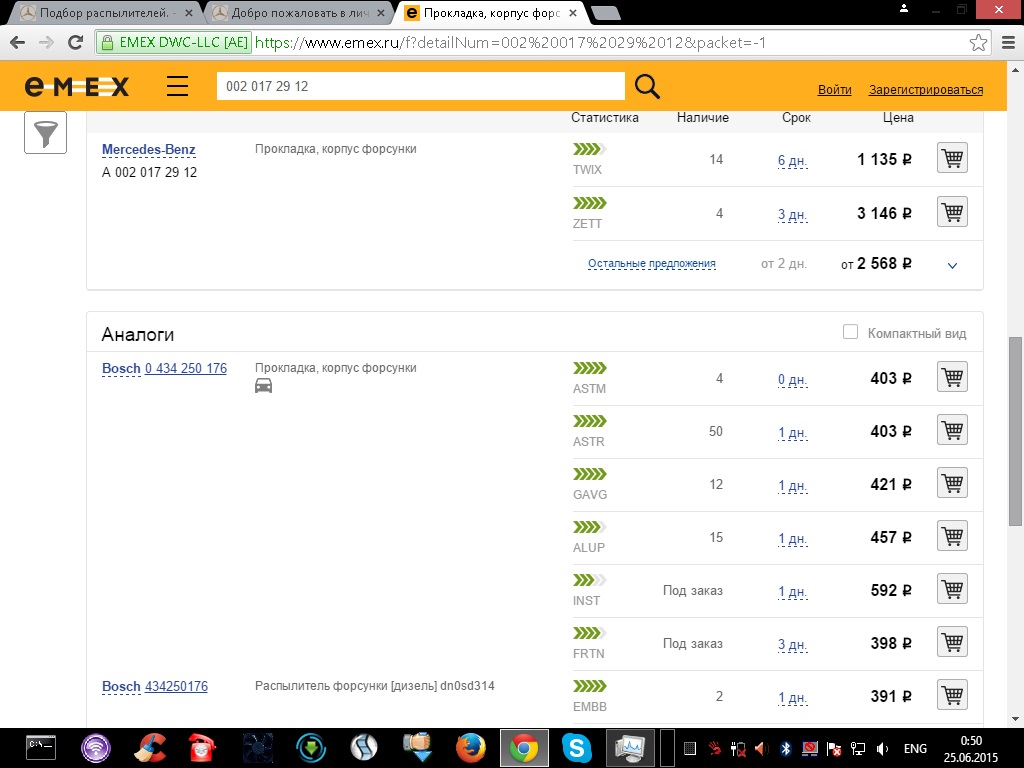Add INST 592 ₽ offer to cart
This screenshot has width=1024, height=768.
952,588
